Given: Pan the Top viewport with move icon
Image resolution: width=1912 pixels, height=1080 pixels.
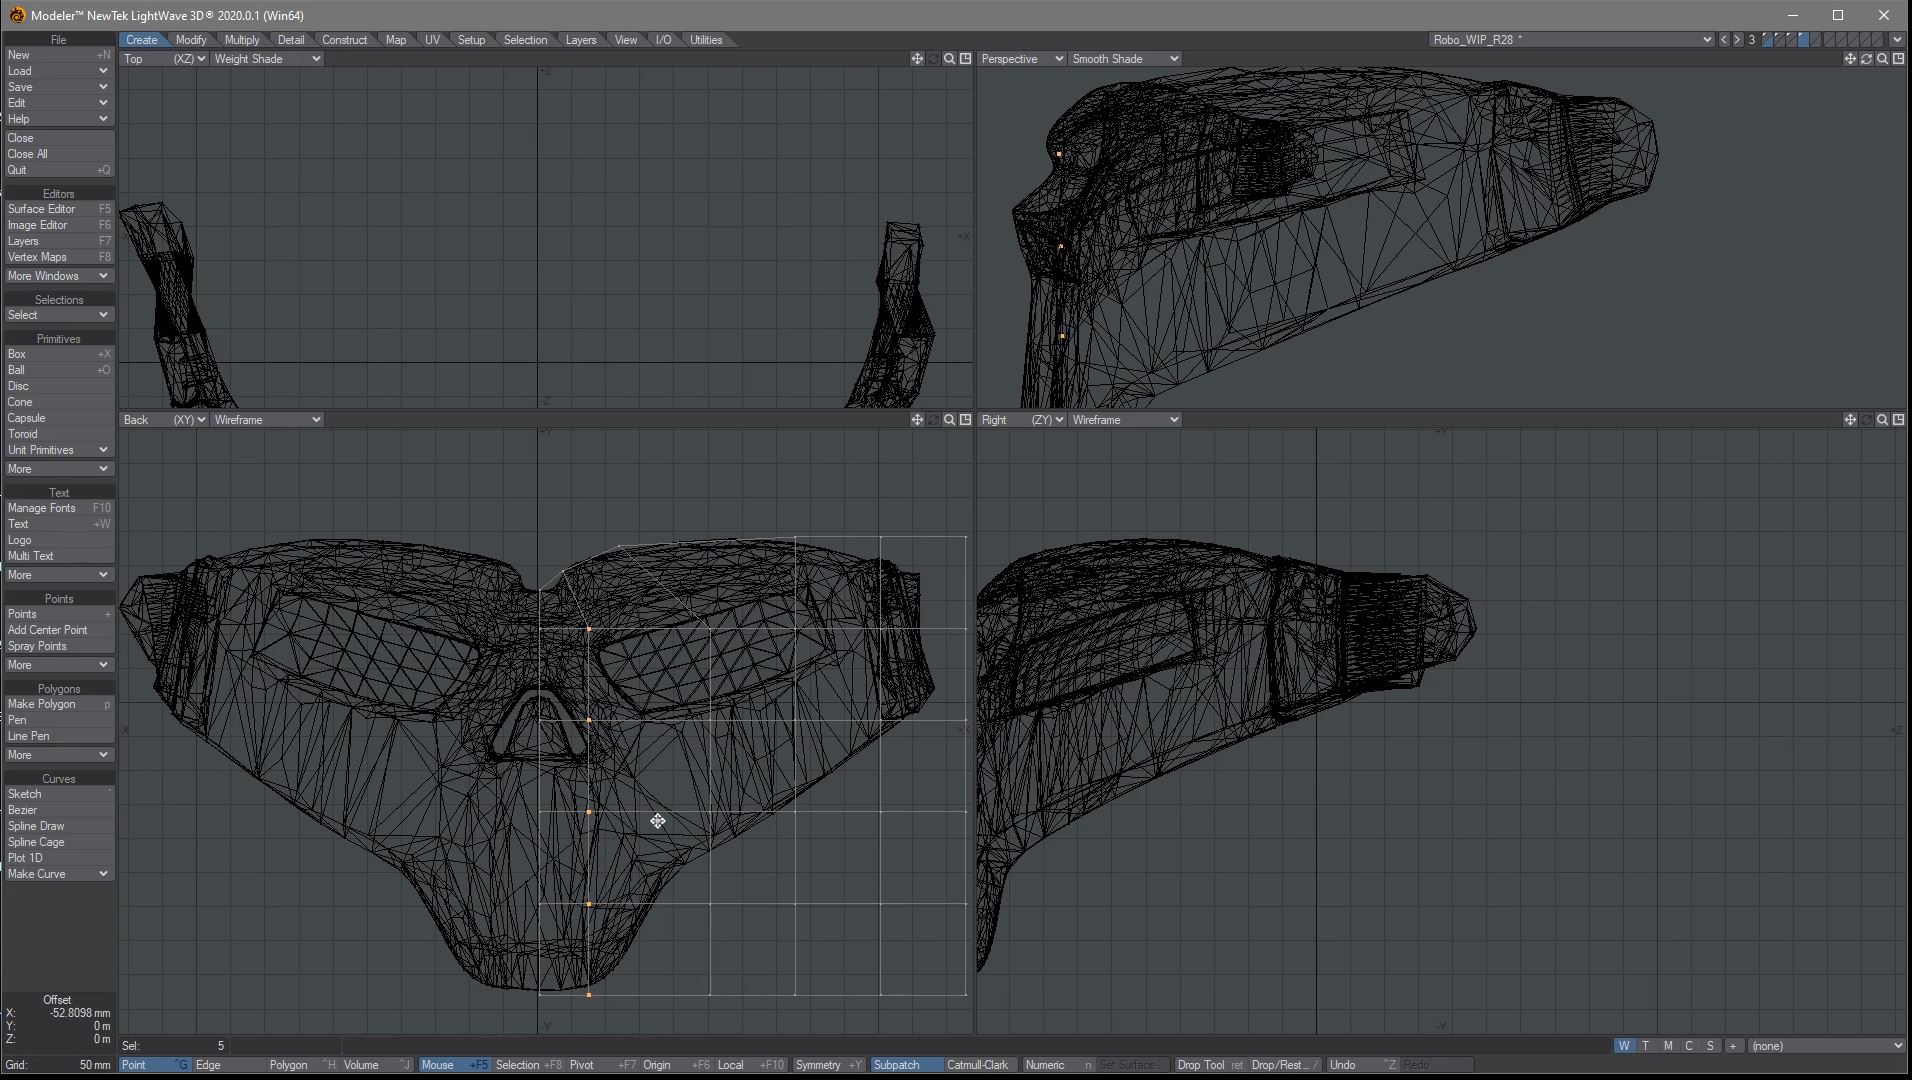Looking at the screenshot, I should pyautogui.click(x=917, y=59).
